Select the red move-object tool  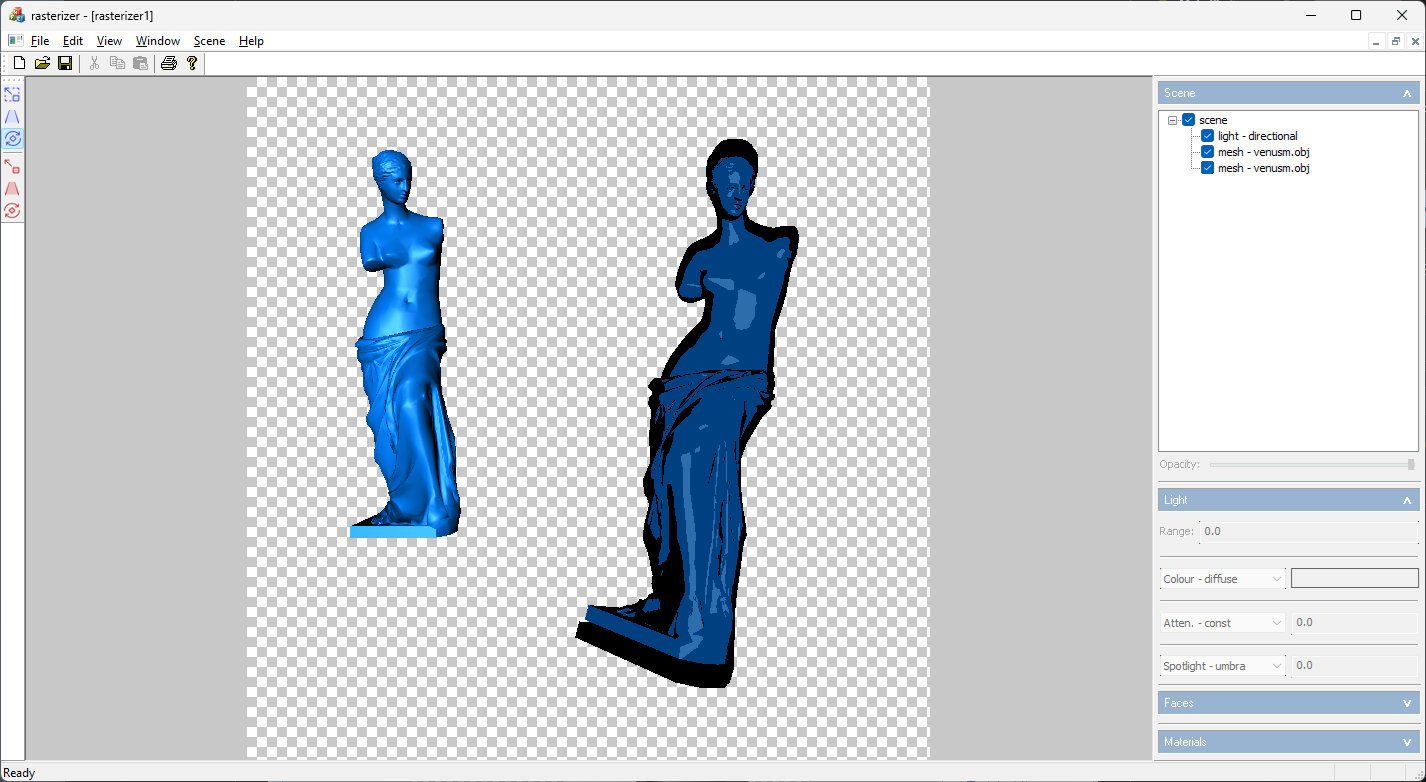tap(12, 166)
